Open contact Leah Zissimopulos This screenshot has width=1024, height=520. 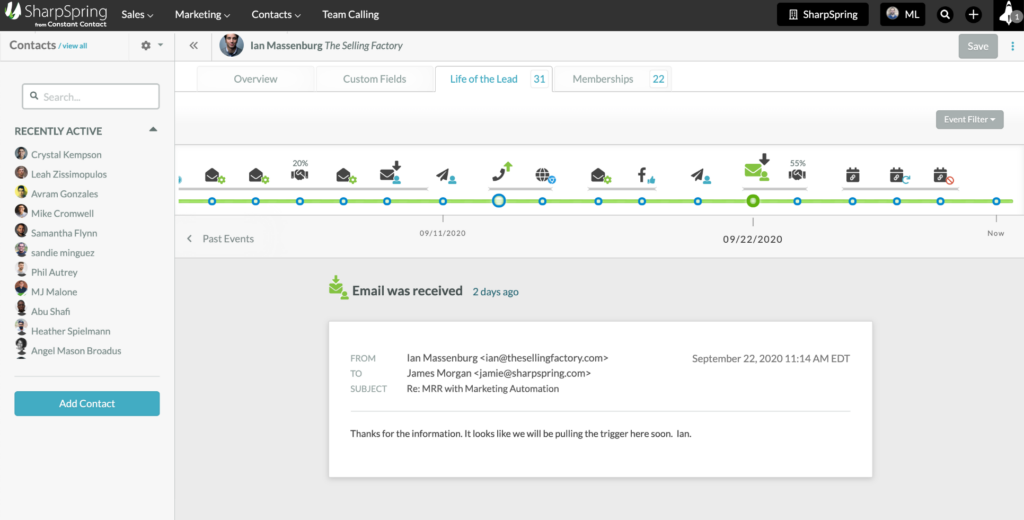(69, 174)
